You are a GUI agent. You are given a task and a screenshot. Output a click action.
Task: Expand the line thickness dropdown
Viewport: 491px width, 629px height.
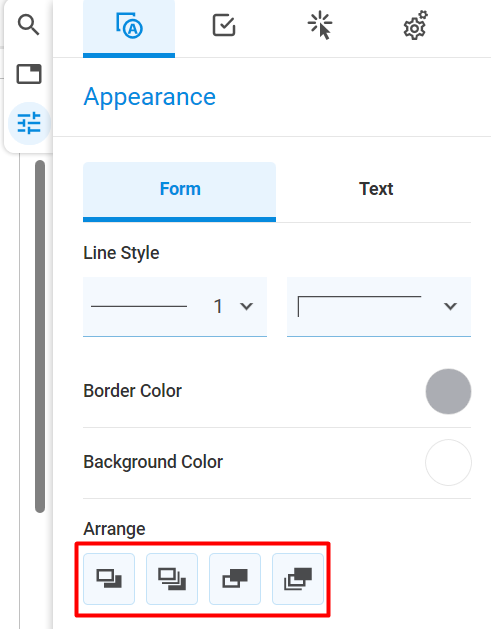[x=175, y=306]
